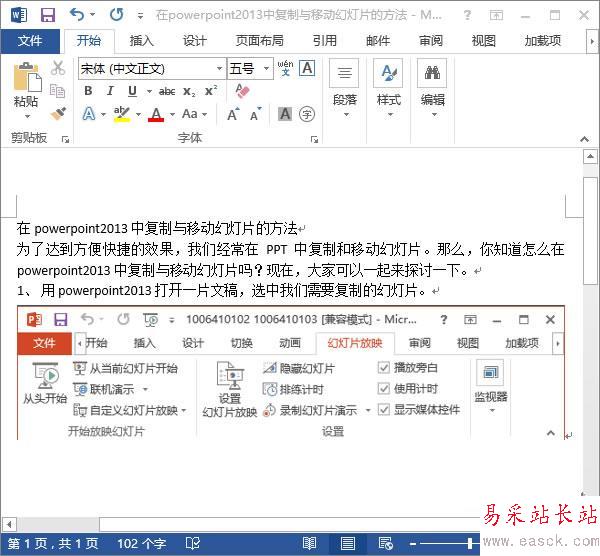Screen dimensions: 600x556
Task: Click the document title line text
Action: point(157,228)
